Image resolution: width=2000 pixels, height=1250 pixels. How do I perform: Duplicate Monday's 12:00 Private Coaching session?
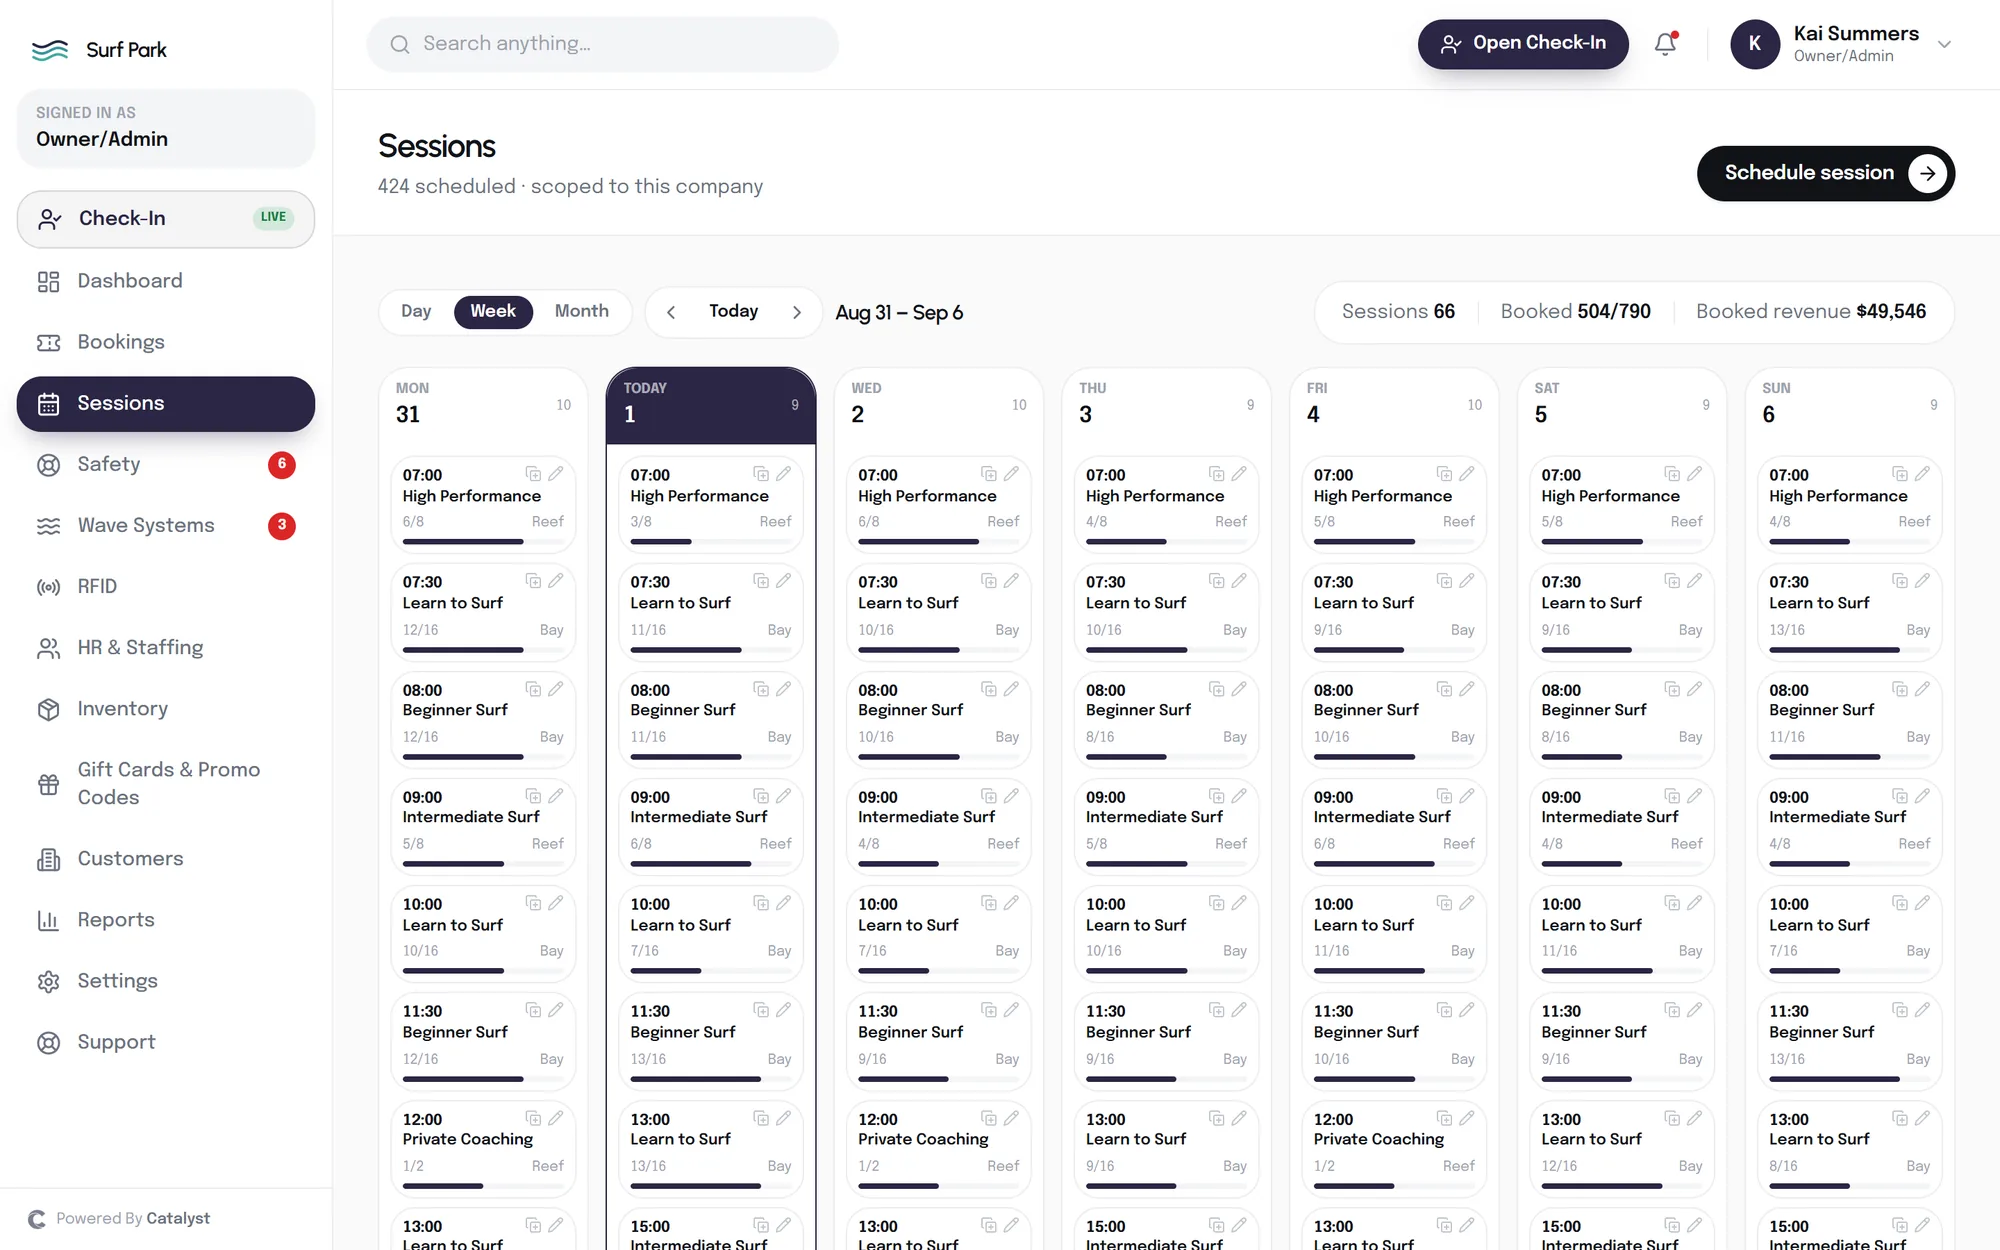(x=533, y=1118)
